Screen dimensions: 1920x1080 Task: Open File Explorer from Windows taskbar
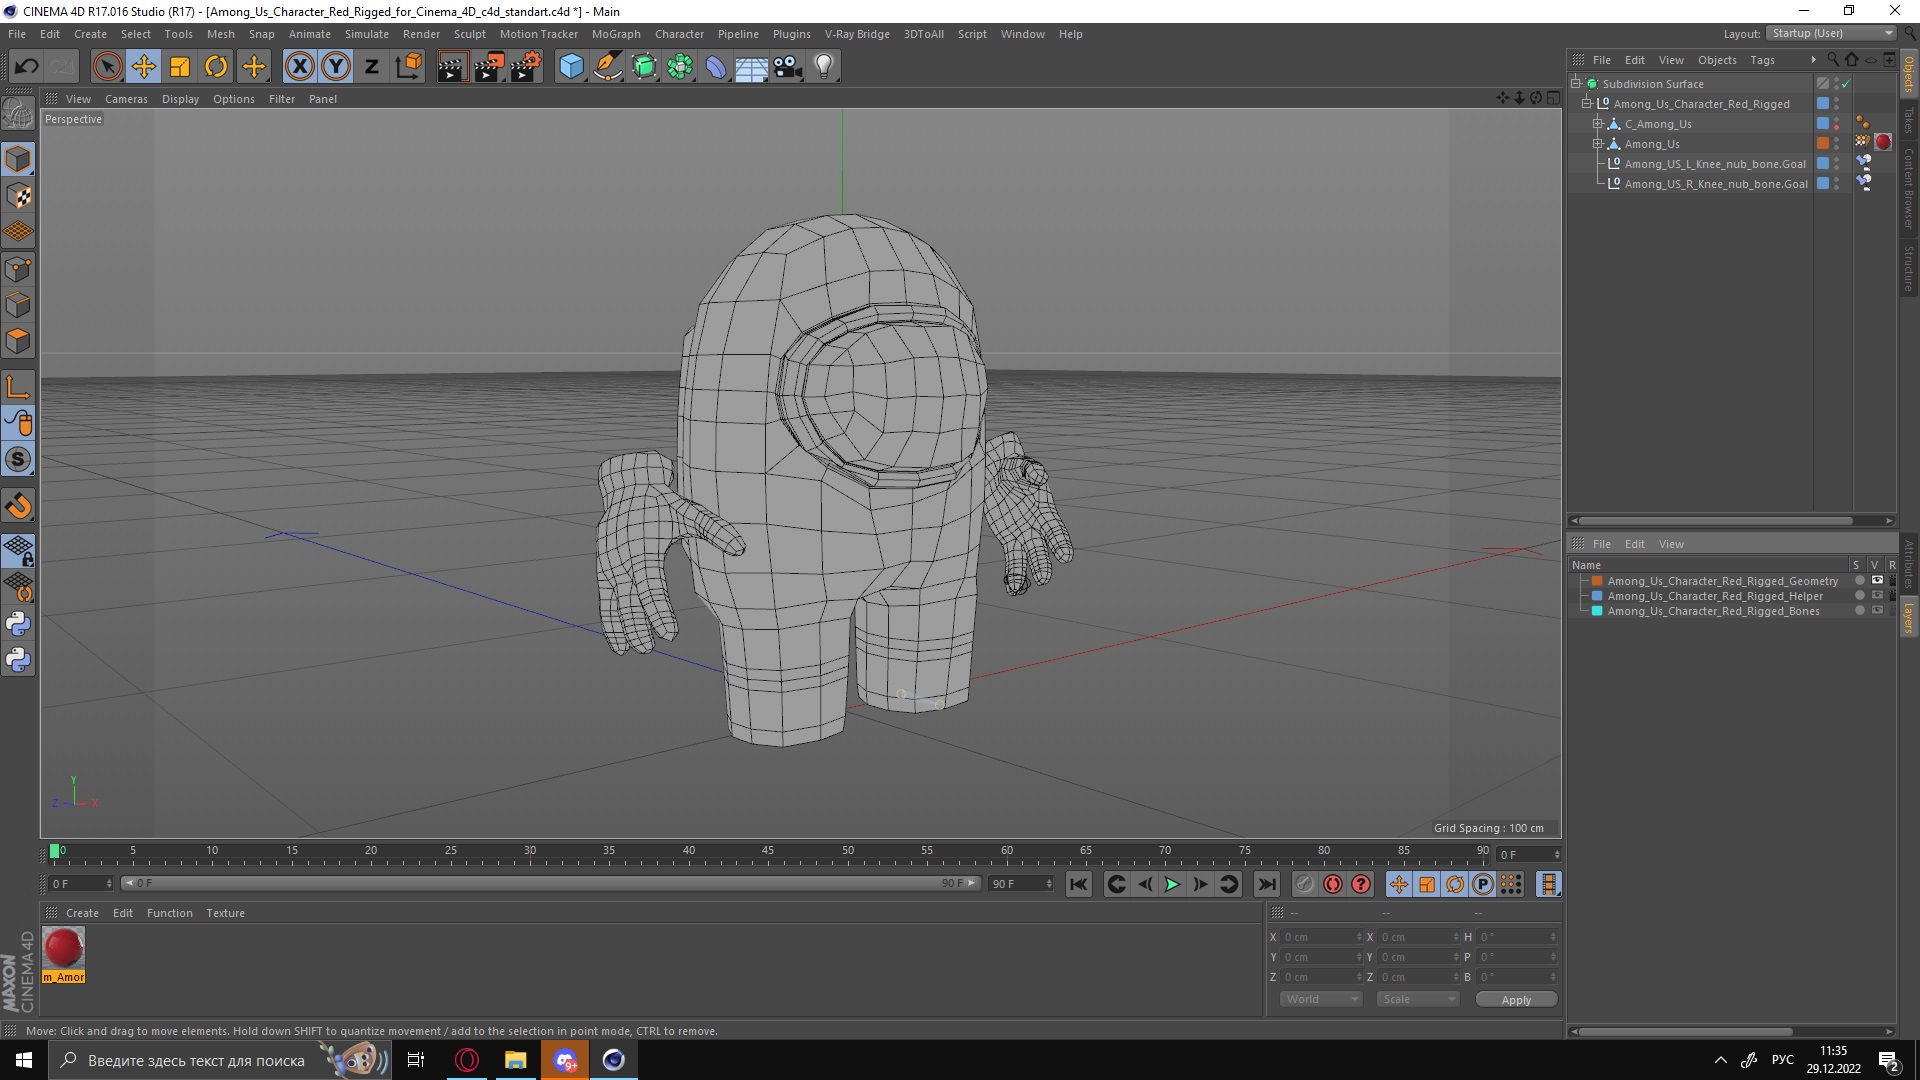click(x=515, y=1060)
